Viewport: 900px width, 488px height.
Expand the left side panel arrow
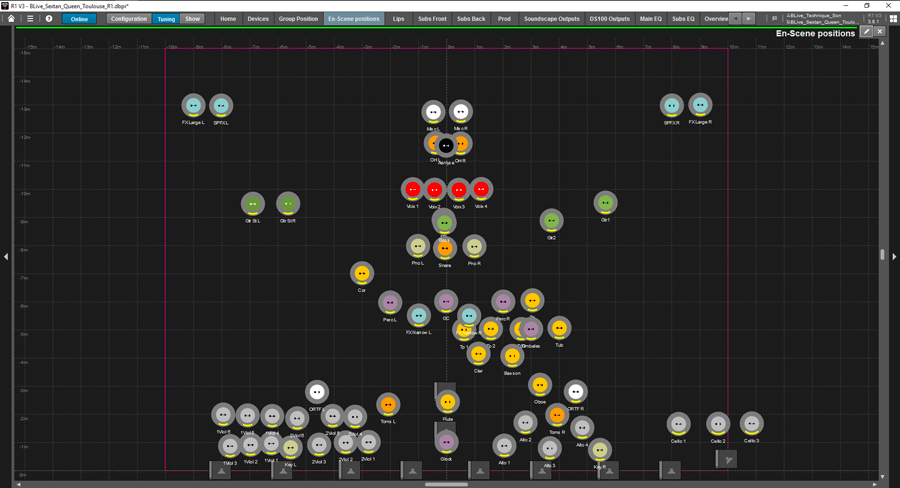pos(6,257)
